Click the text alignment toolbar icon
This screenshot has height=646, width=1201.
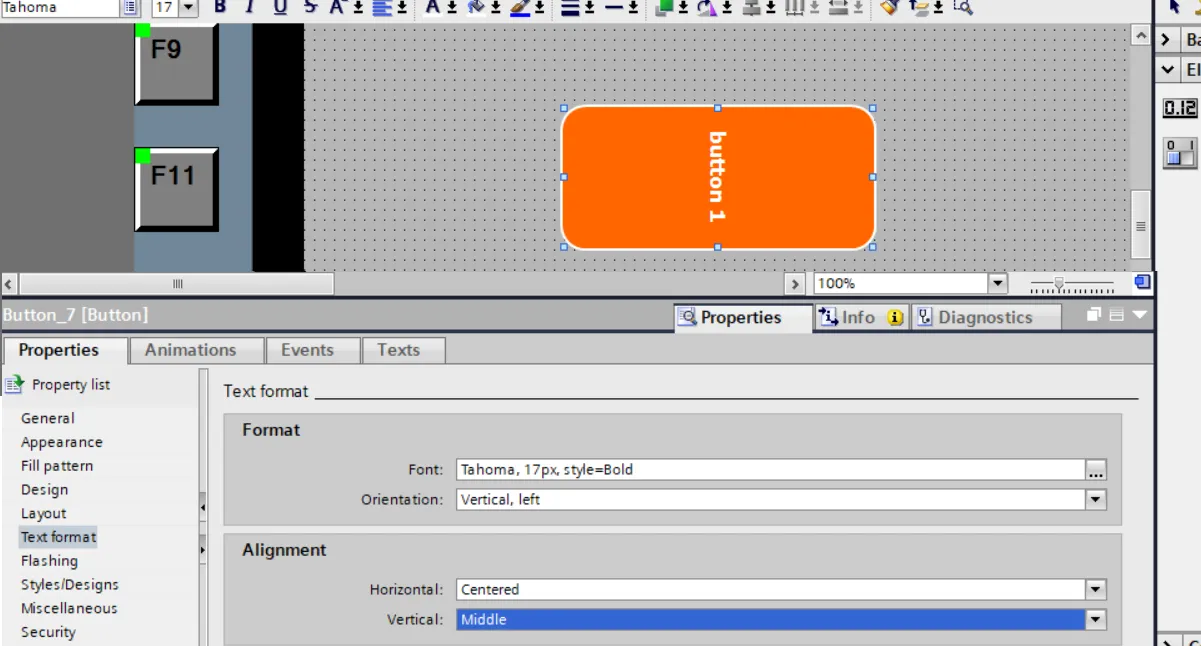coord(383,7)
